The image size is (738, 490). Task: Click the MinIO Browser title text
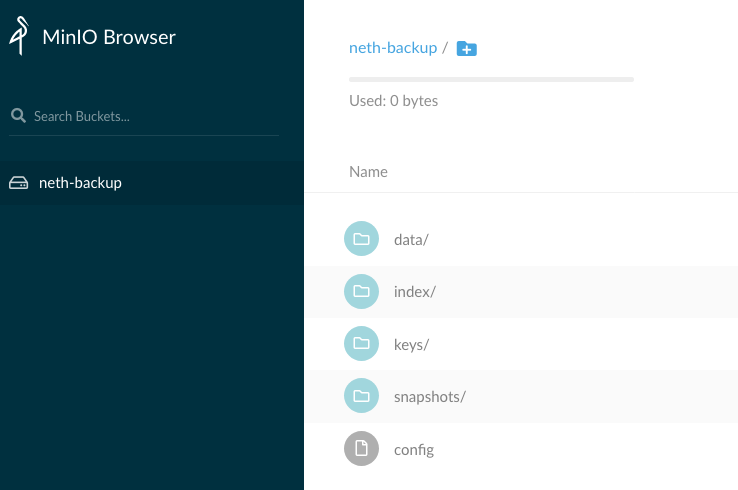tap(109, 37)
